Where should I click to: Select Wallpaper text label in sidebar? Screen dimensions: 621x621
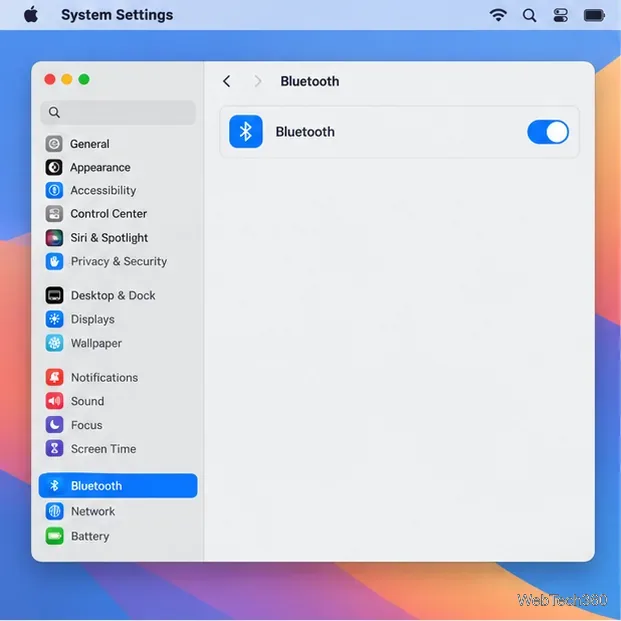tap(96, 343)
